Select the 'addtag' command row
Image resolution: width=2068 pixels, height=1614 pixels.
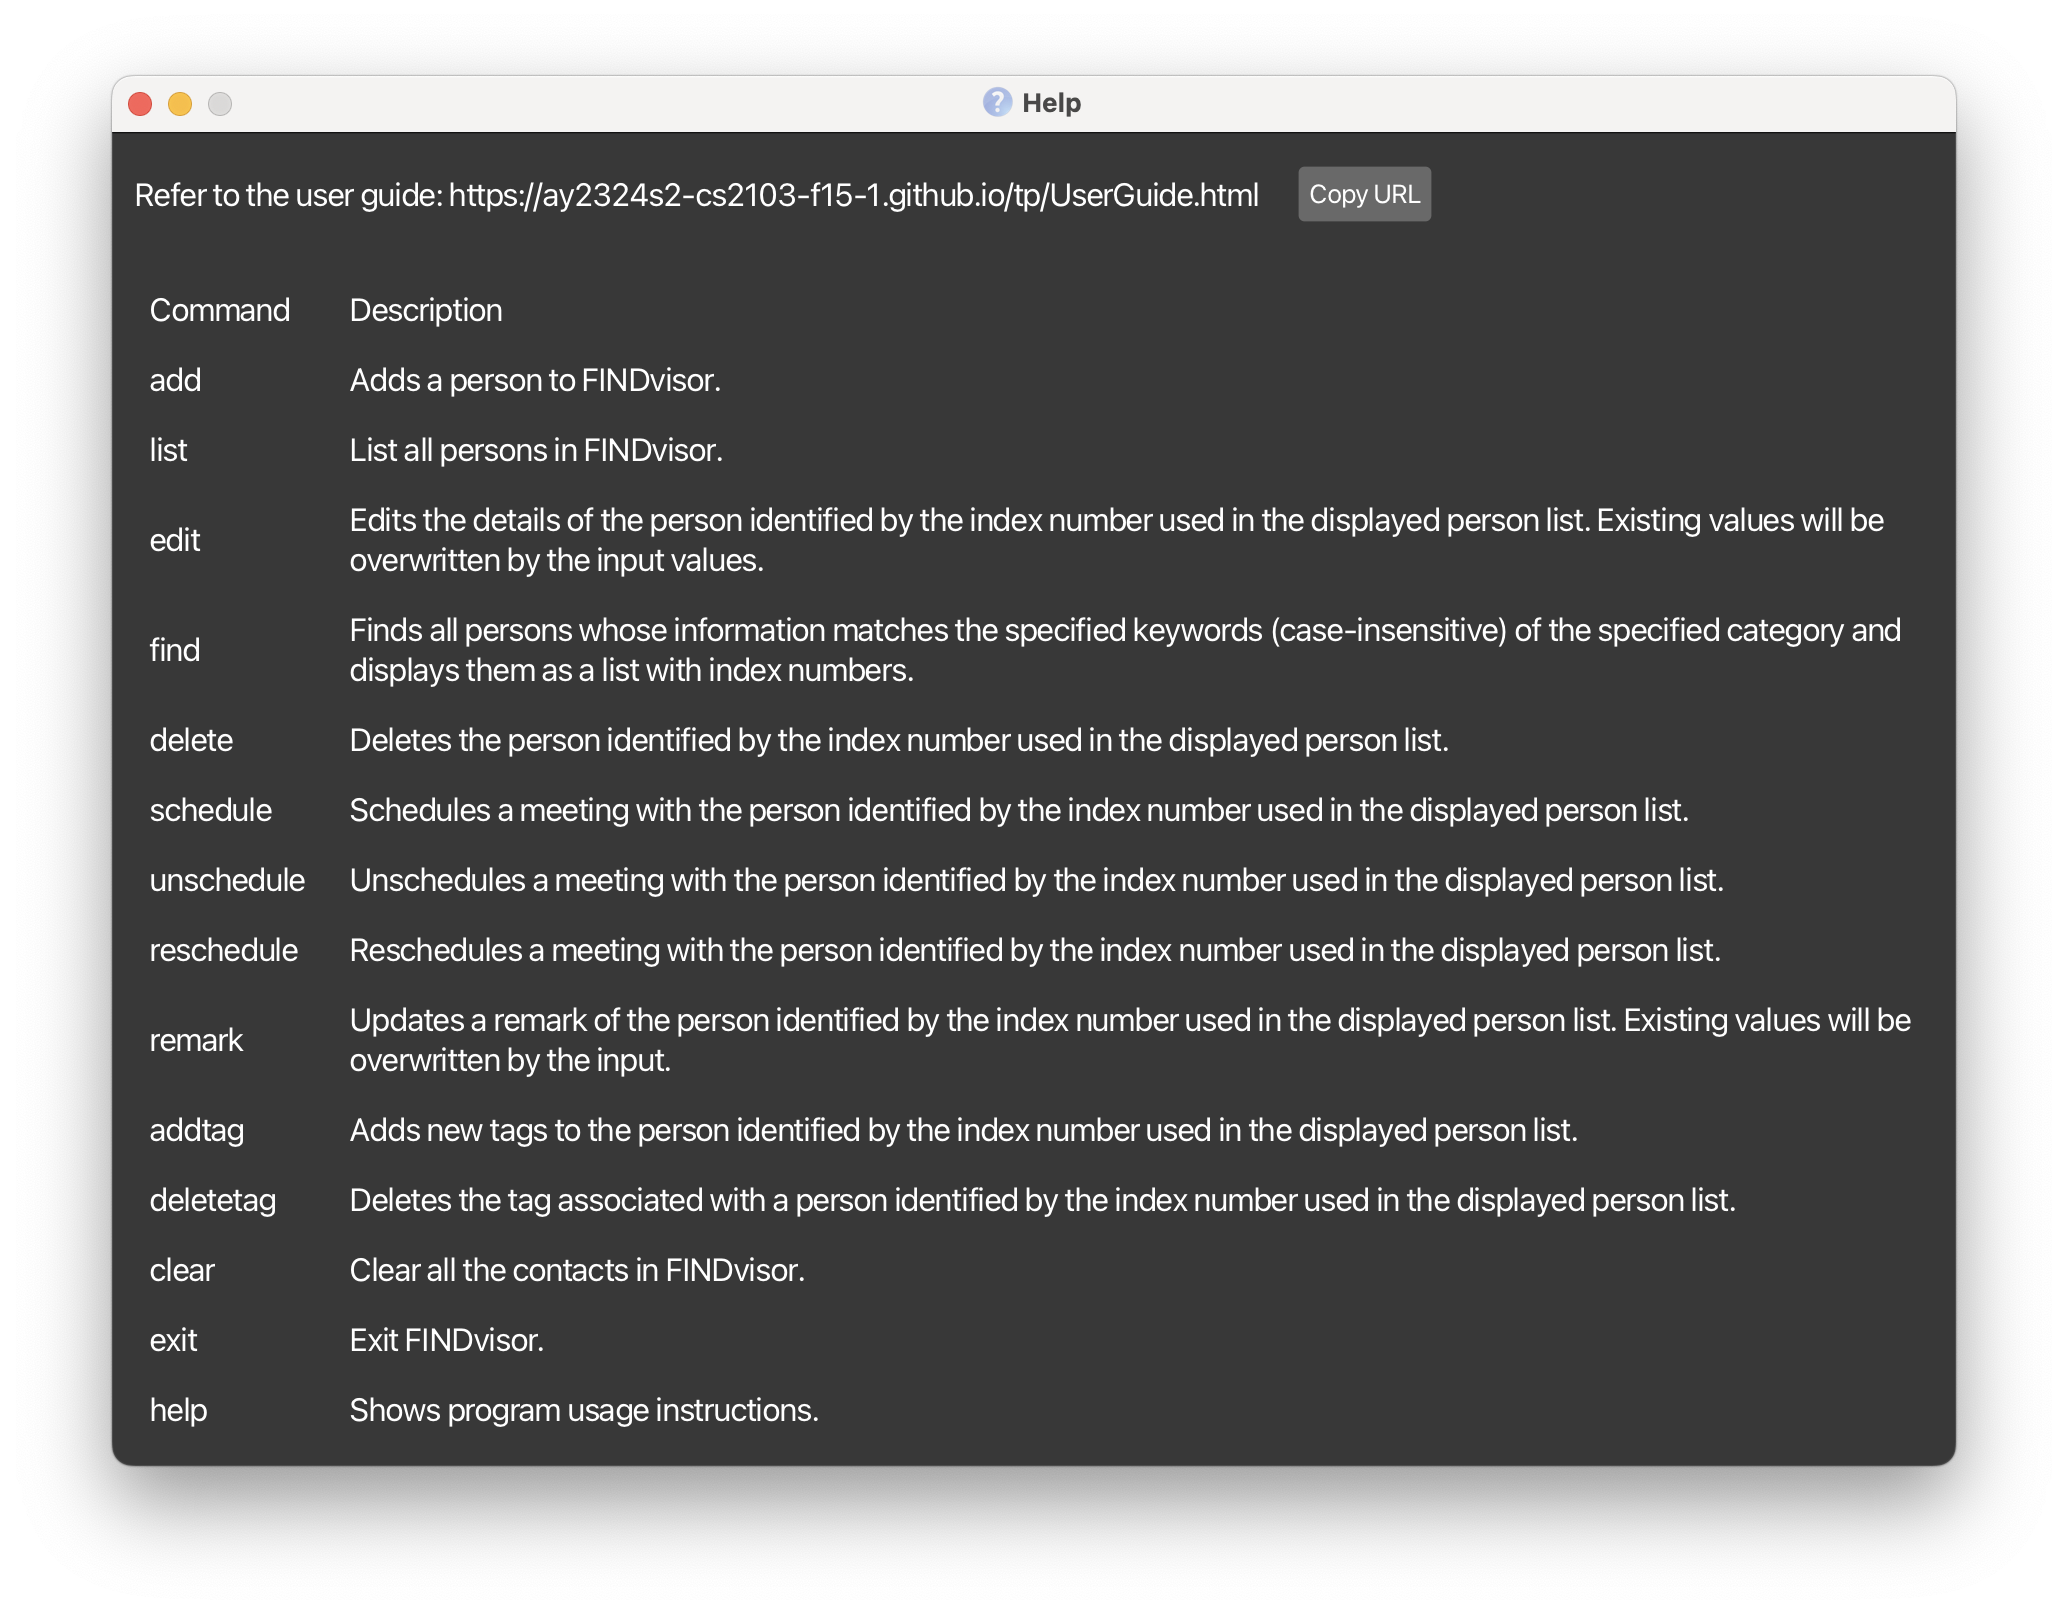[x=197, y=1130]
